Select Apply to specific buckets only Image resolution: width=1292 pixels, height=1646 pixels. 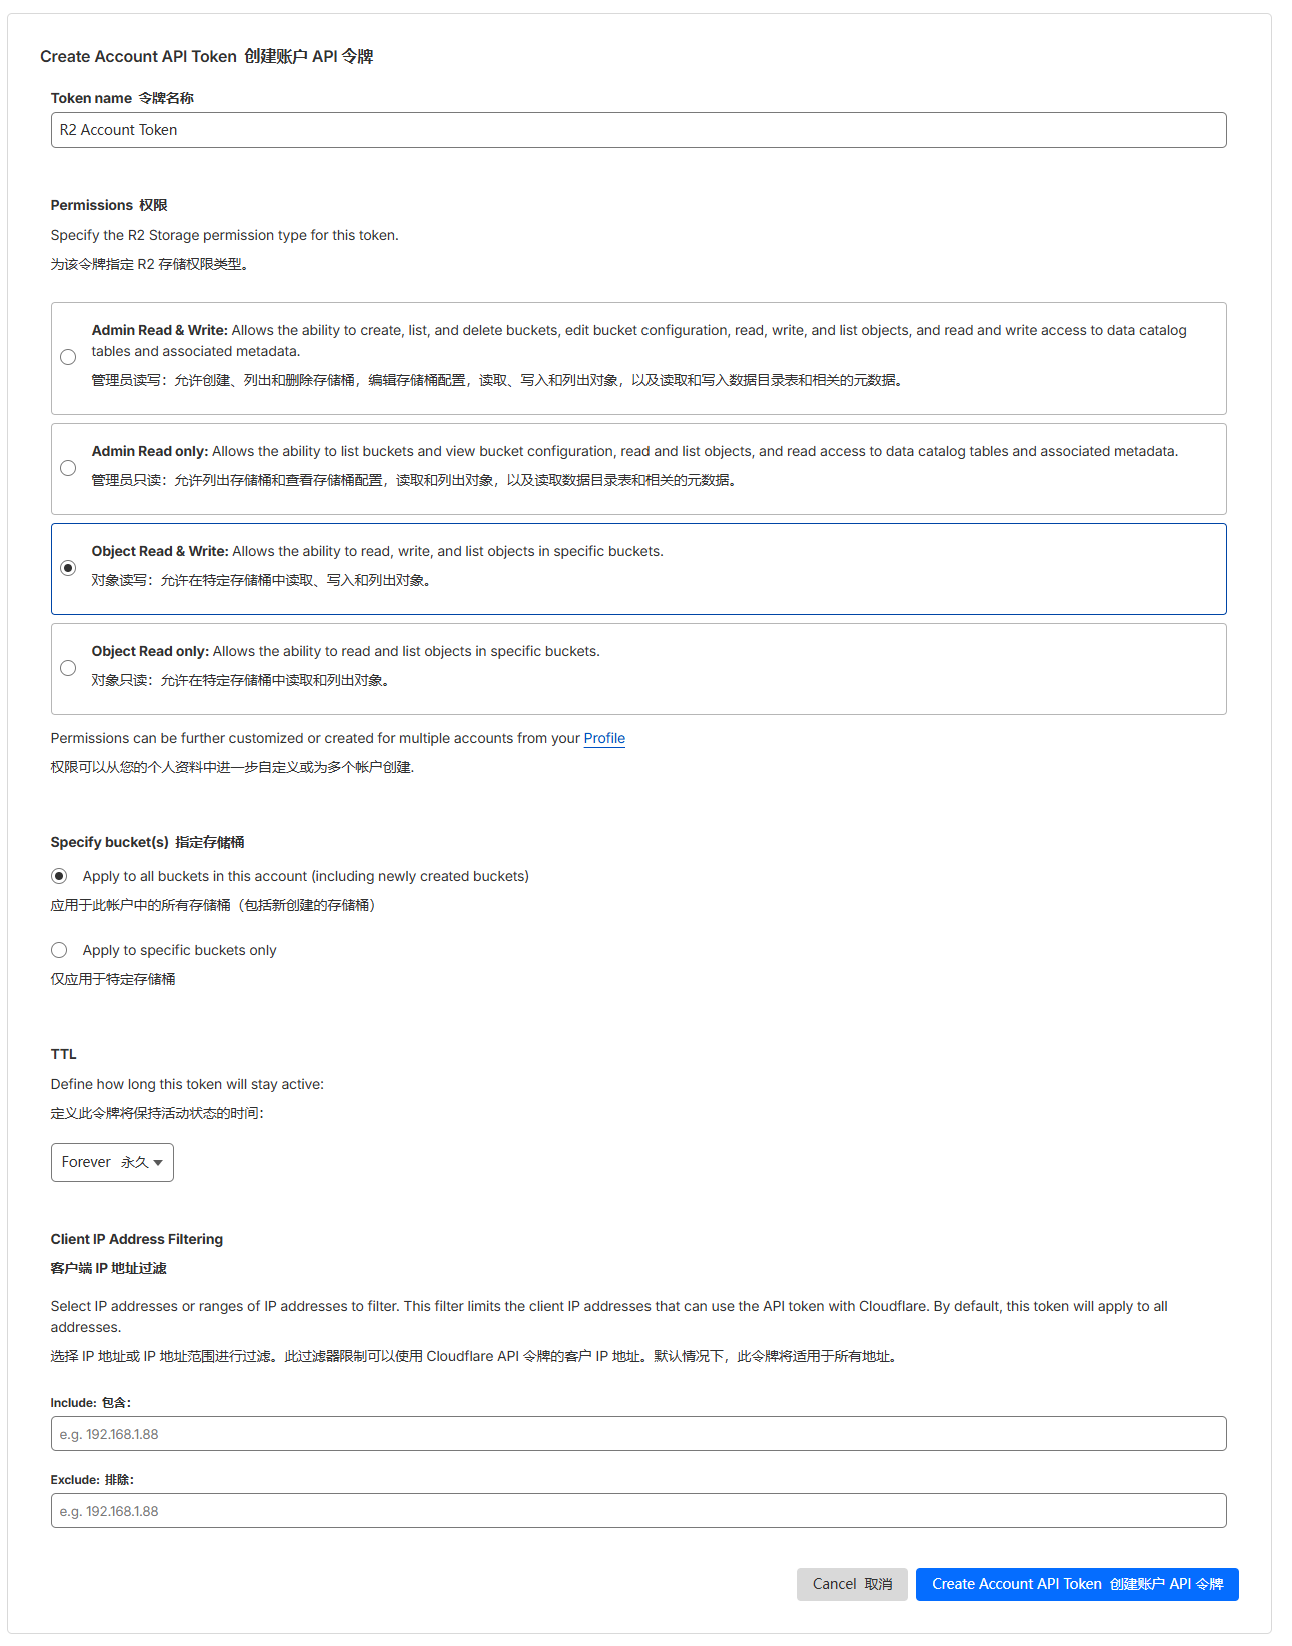coord(59,950)
